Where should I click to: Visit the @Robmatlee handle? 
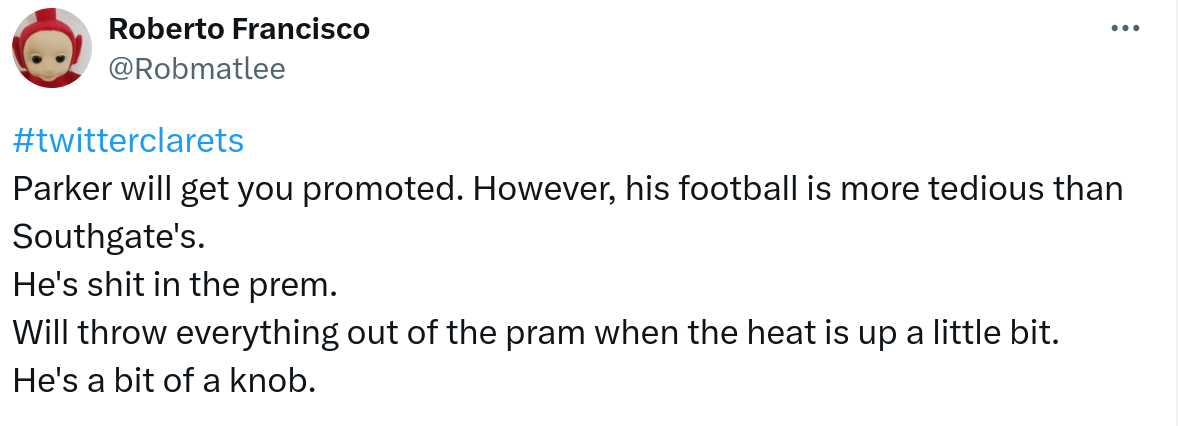[x=196, y=68]
